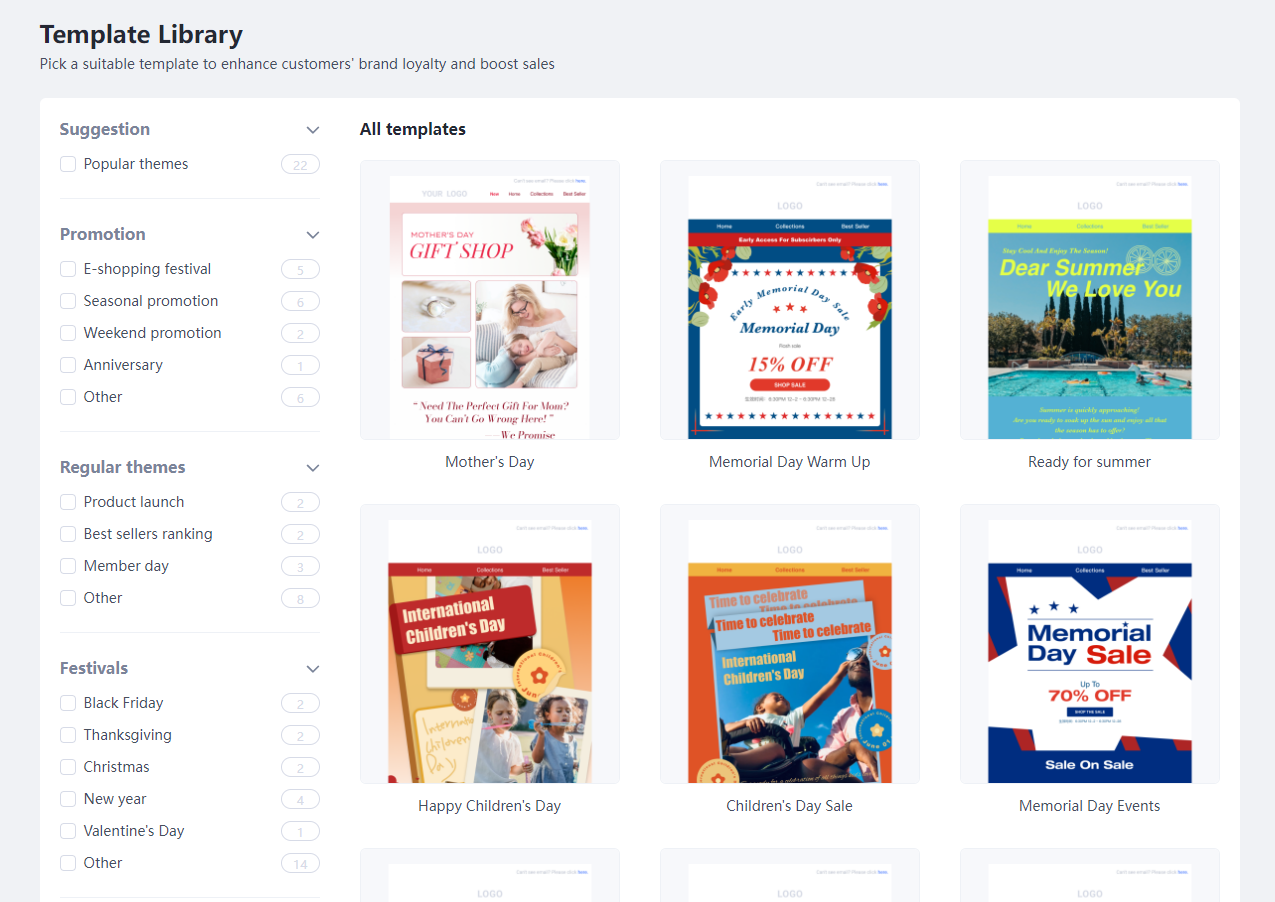Click the Promotion section heading
1275x902 pixels.
click(x=103, y=234)
